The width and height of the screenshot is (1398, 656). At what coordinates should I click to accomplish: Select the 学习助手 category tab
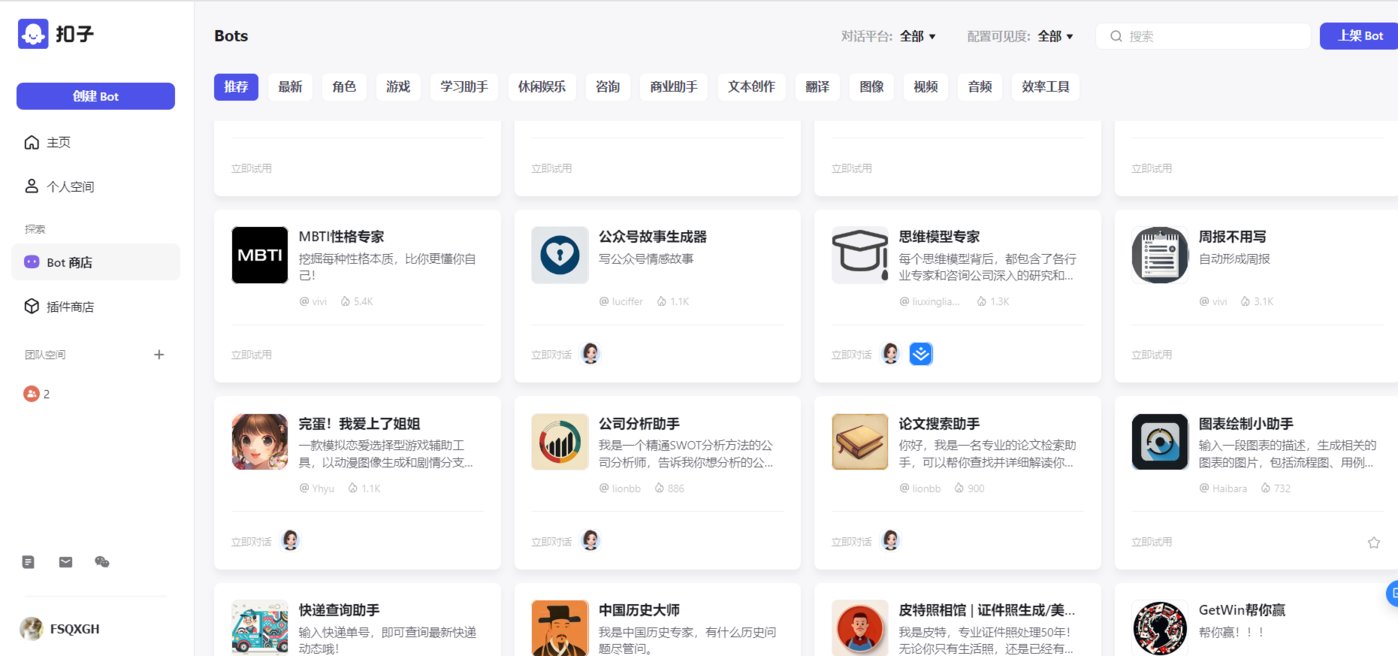[464, 87]
